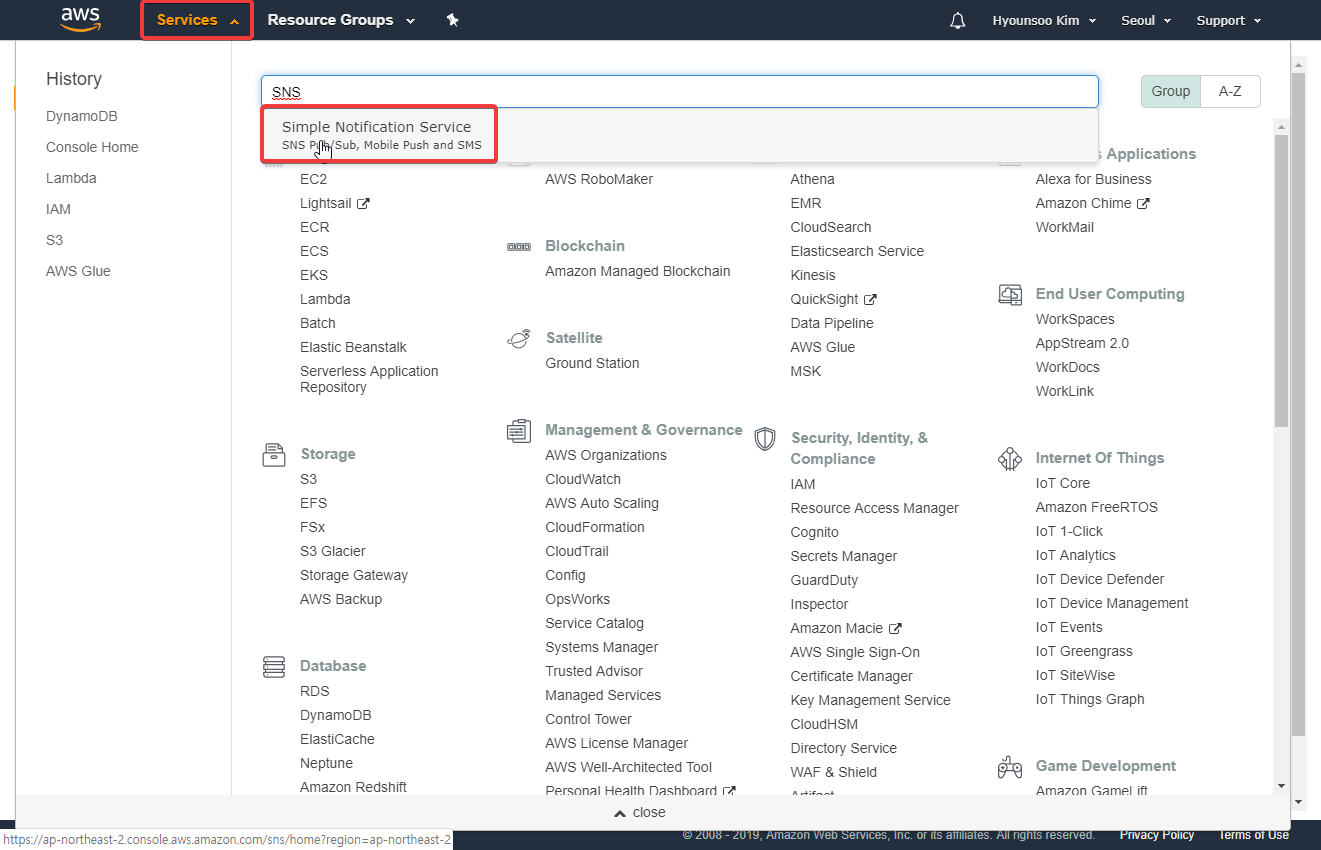Viewport: 1321px width, 850px height.
Task: Open AWS Glue from History
Action: [78, 271]
